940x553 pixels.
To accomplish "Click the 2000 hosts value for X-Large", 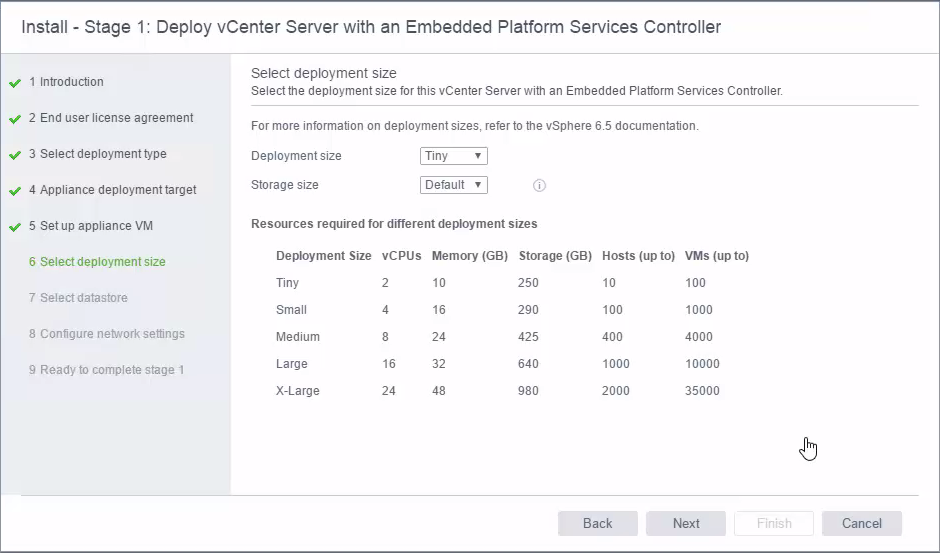I will click(x=616, y=390).
